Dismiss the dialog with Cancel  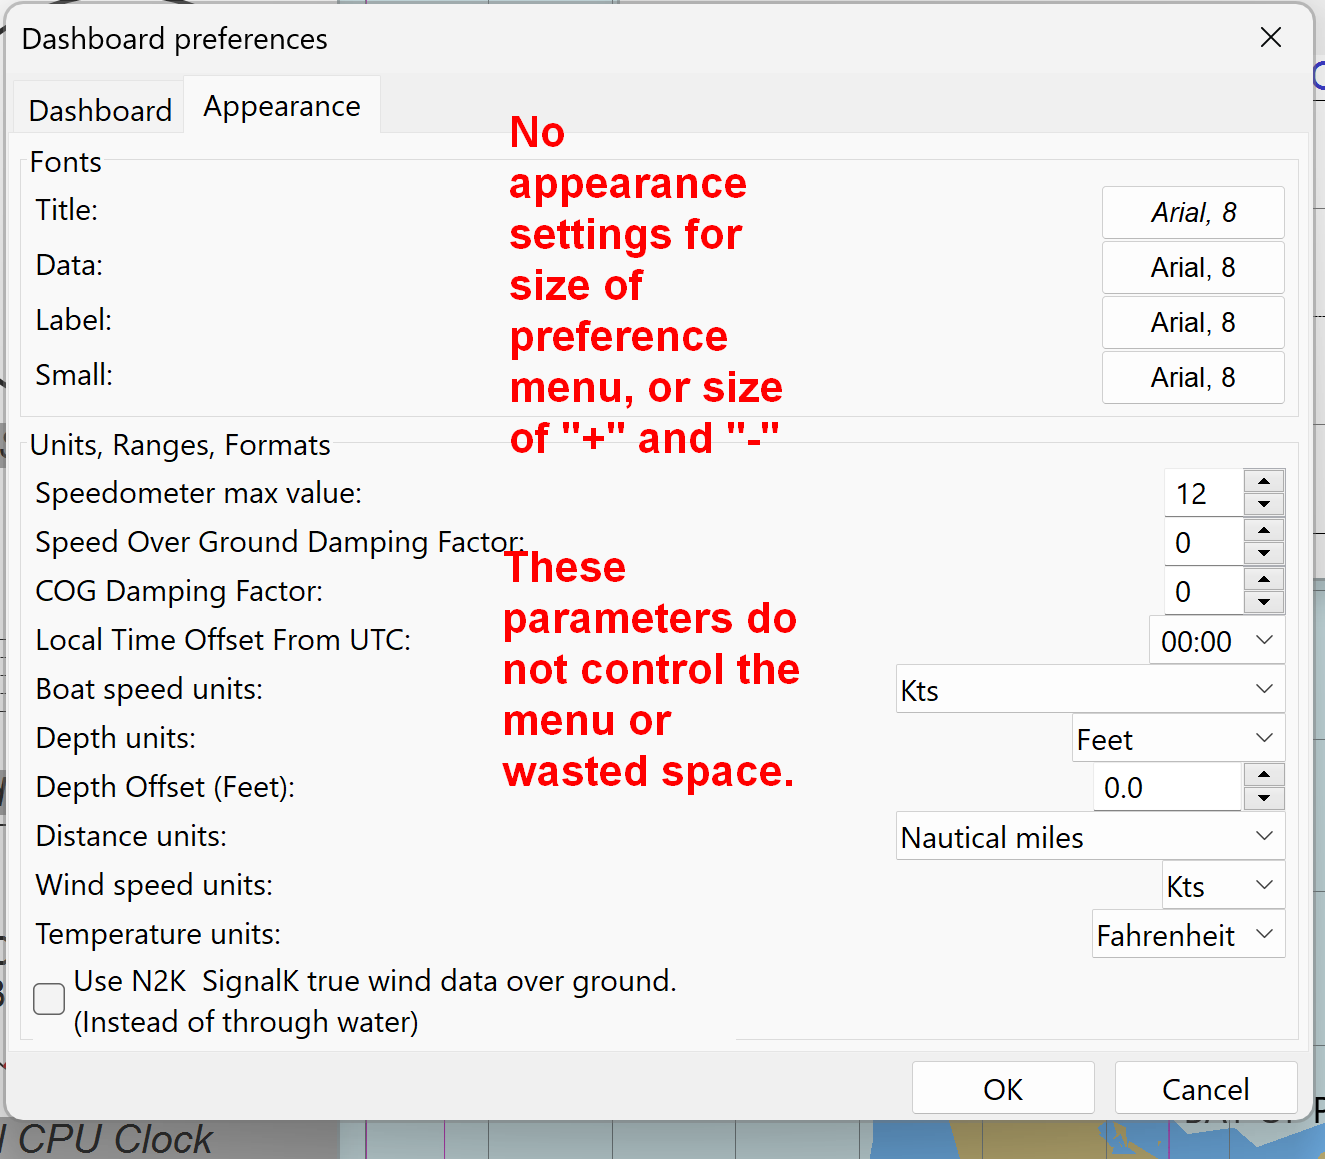[x=1205, y=1088]
